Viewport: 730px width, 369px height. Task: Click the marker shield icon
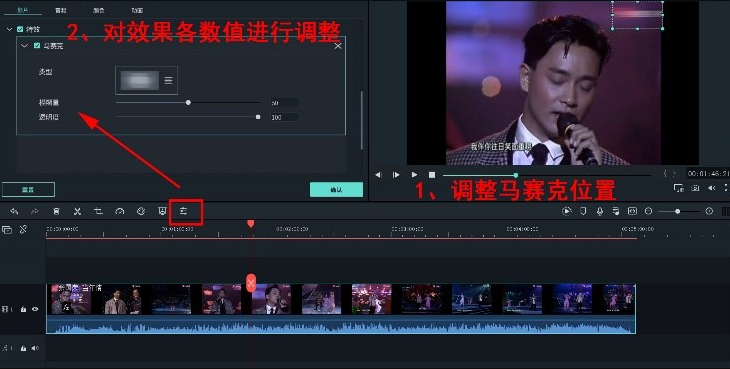pos(583,211)
